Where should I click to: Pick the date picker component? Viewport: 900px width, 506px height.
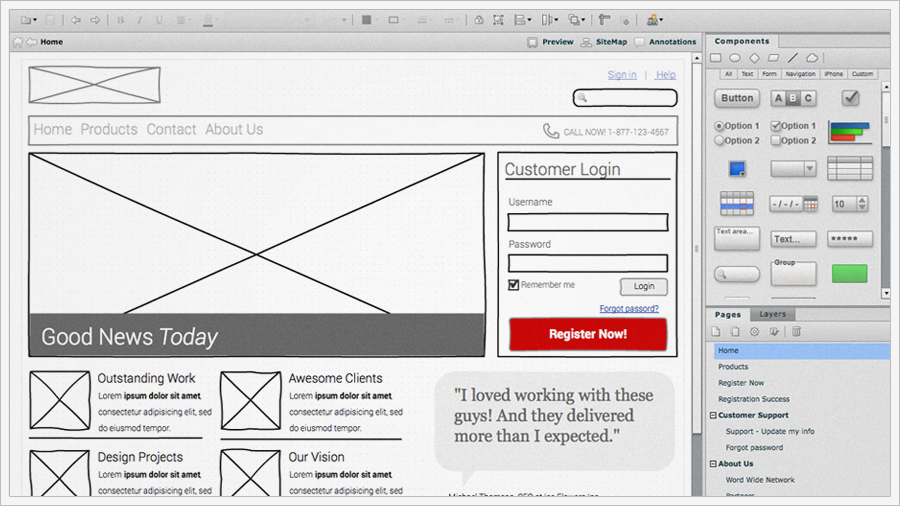[793, 204]
